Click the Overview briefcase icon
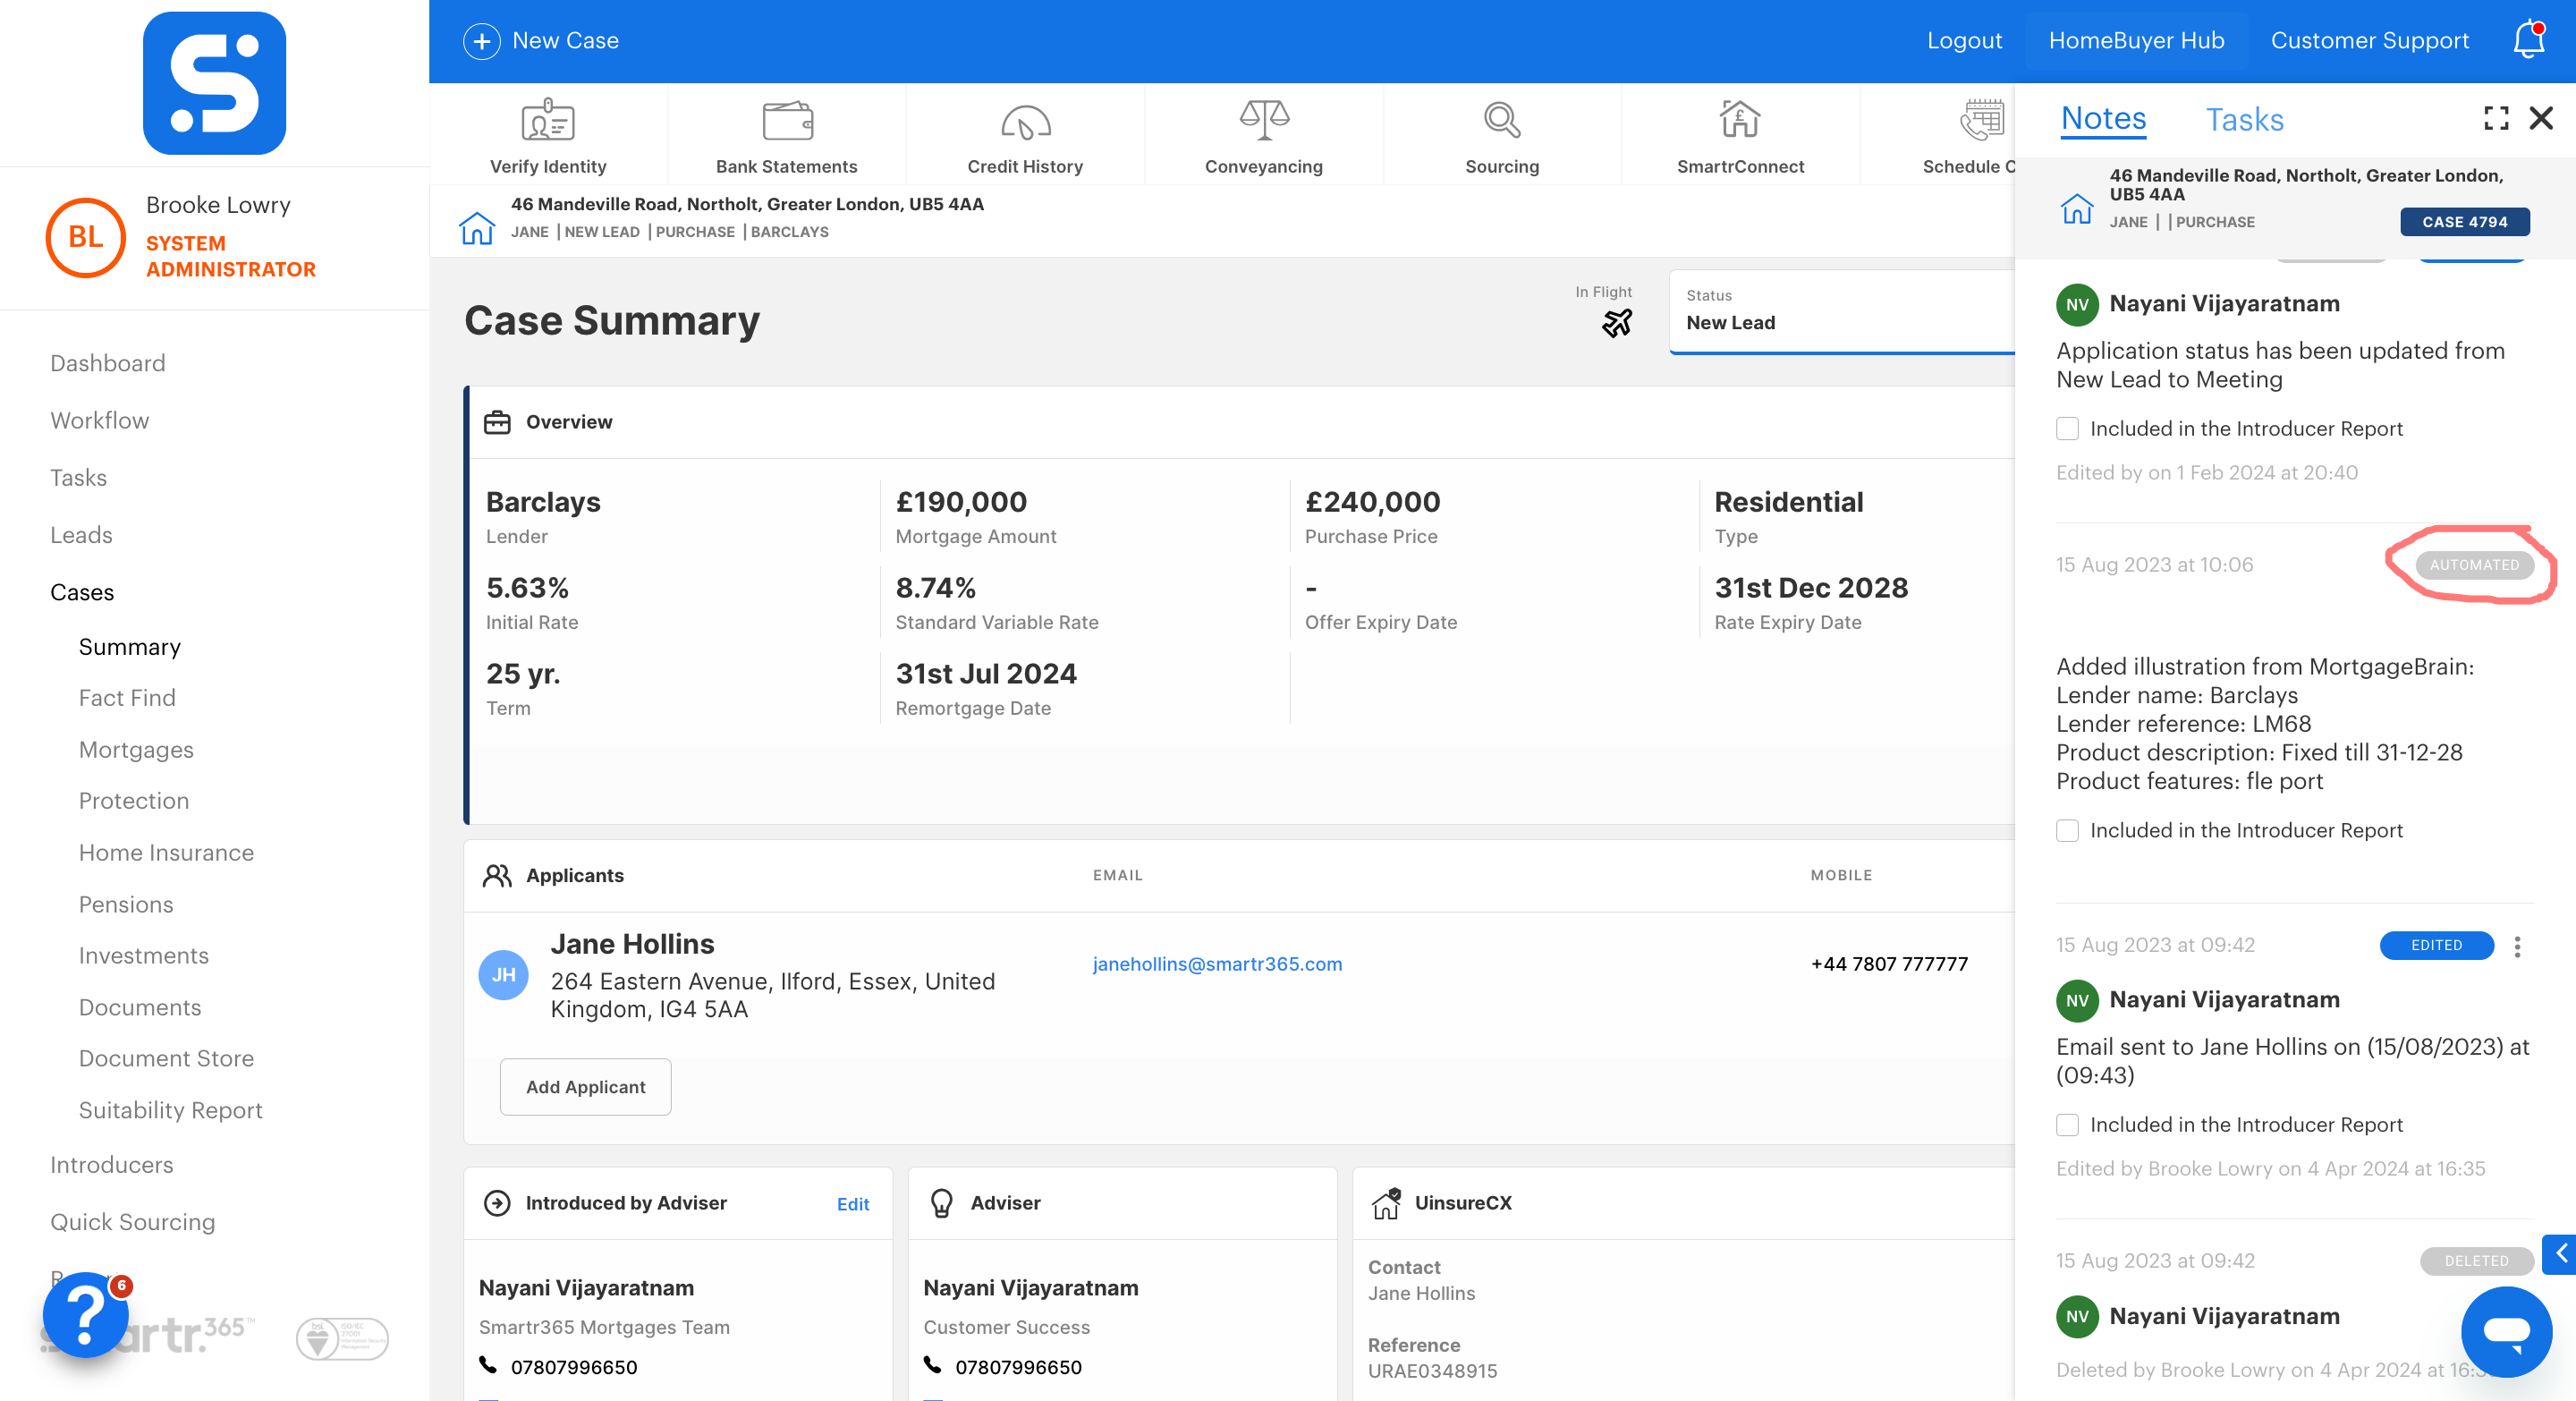Image resolution: width=2576 pixels, height=1401 pixels. pos(497,422)
